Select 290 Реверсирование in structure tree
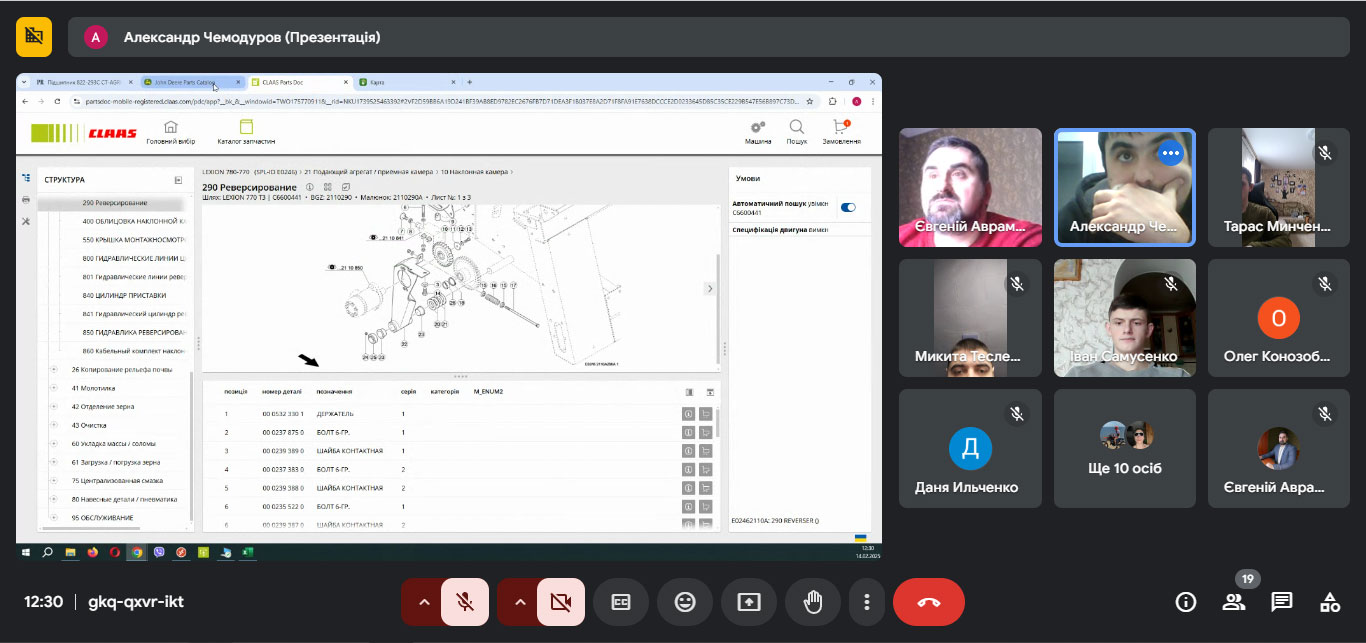 pyautogui.click(x=114, y=203)
